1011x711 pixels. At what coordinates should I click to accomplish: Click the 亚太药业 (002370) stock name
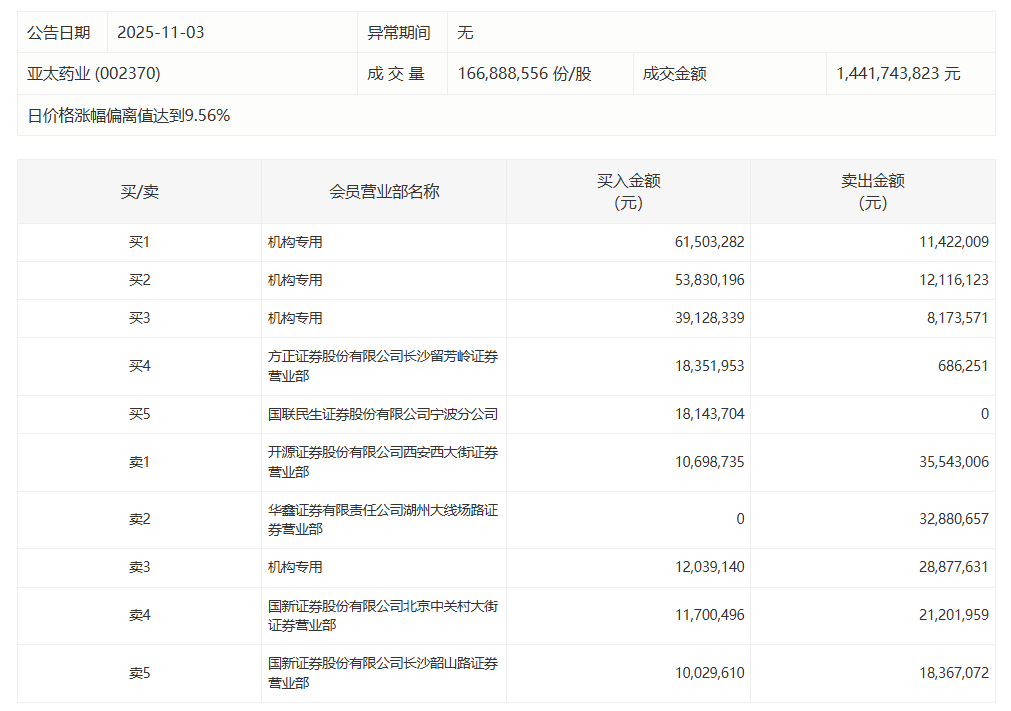click(x=94, y=74)
